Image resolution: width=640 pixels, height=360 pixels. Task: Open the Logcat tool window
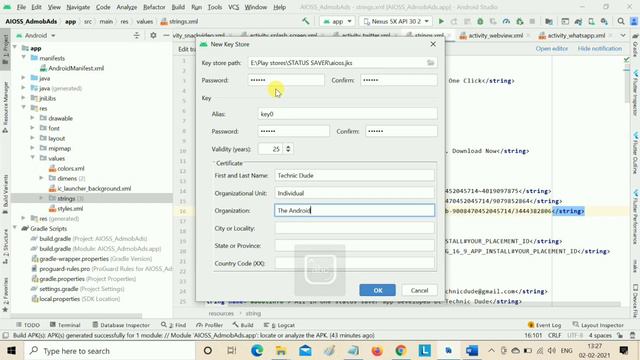279,325
